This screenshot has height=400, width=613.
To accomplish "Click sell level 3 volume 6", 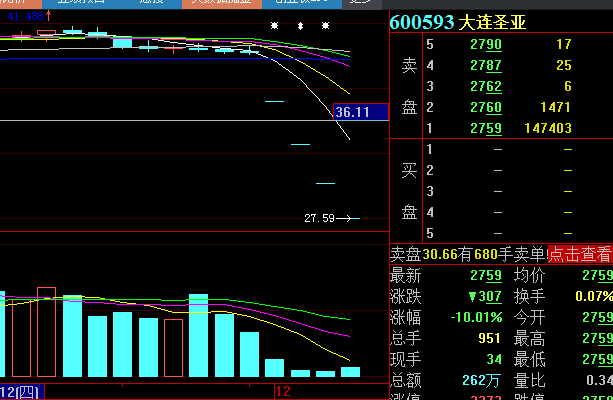I will pyautogui.click(x=568, y=86).
